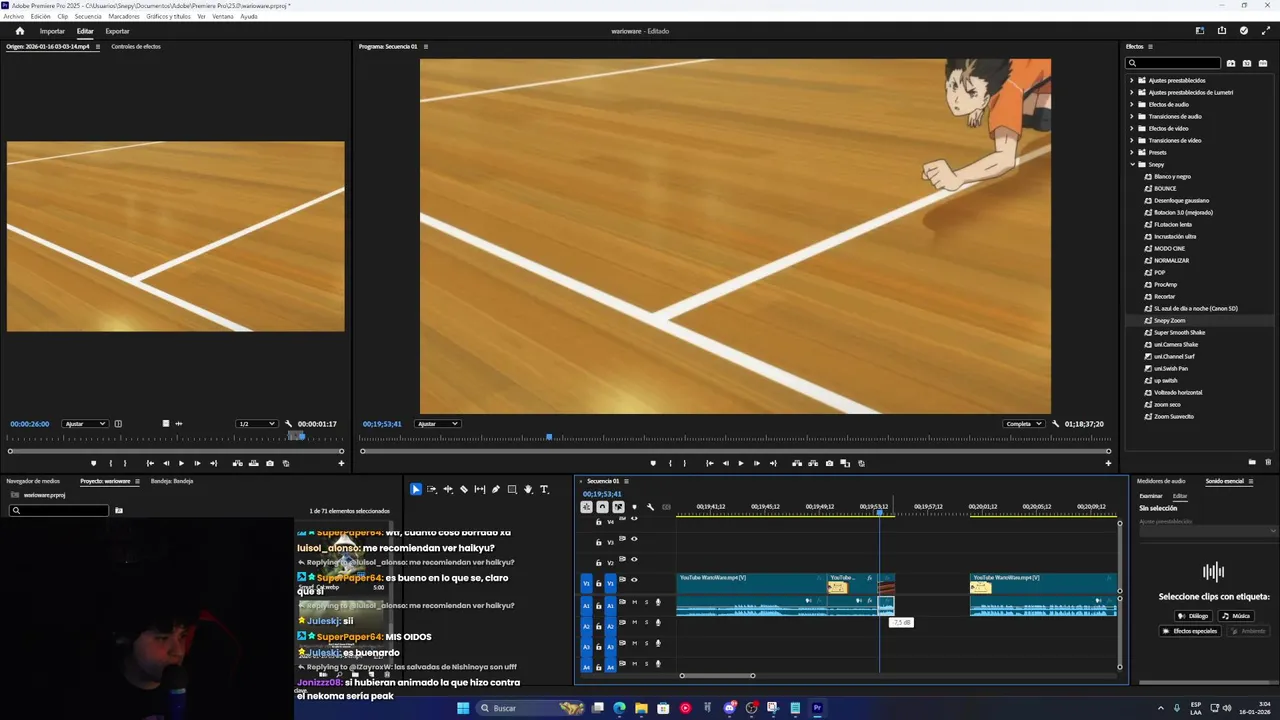
Task: Click the timeline horizontal zoom scrollbar
Action: tap(717, 676)
